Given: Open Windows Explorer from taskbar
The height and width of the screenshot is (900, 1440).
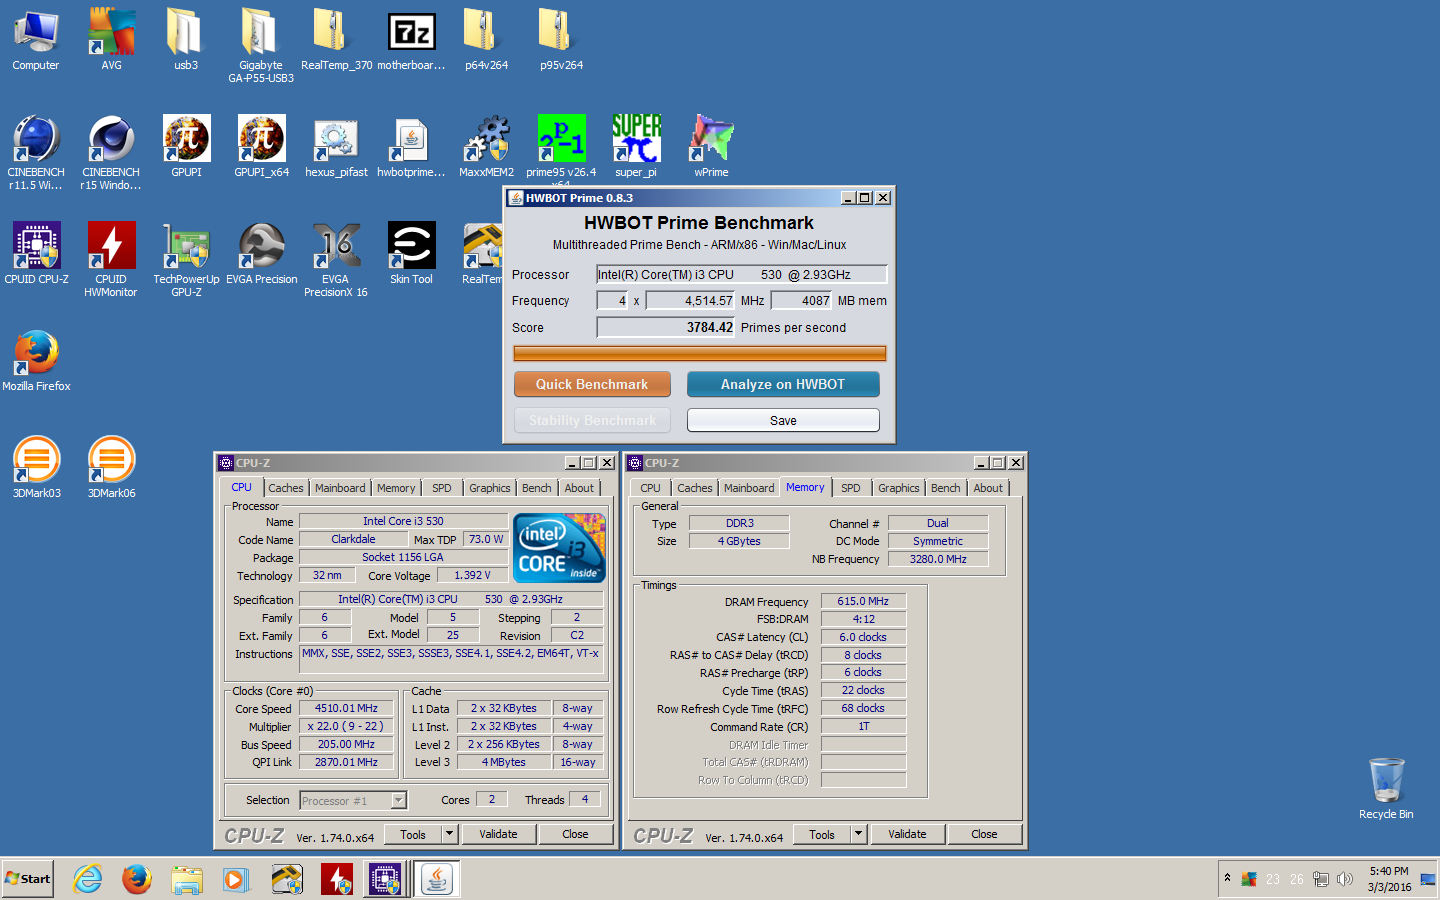Looking at the screenshot, I should point(187,879).
